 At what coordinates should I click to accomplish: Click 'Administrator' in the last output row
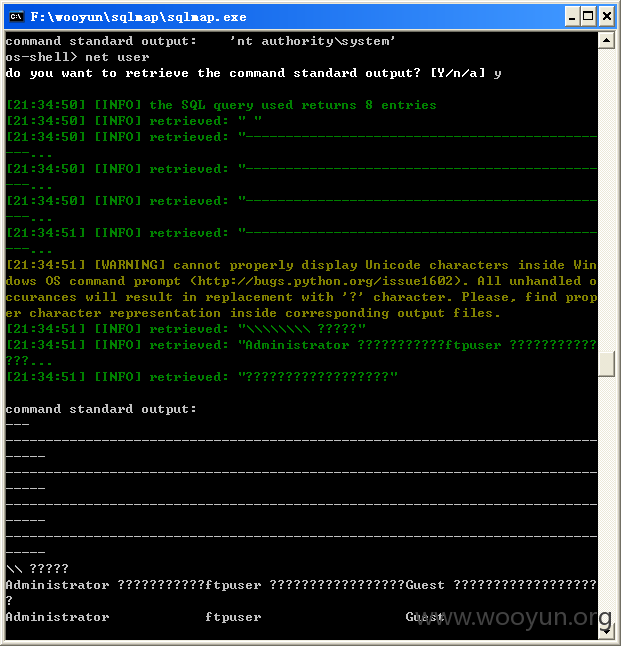[58, 617]
